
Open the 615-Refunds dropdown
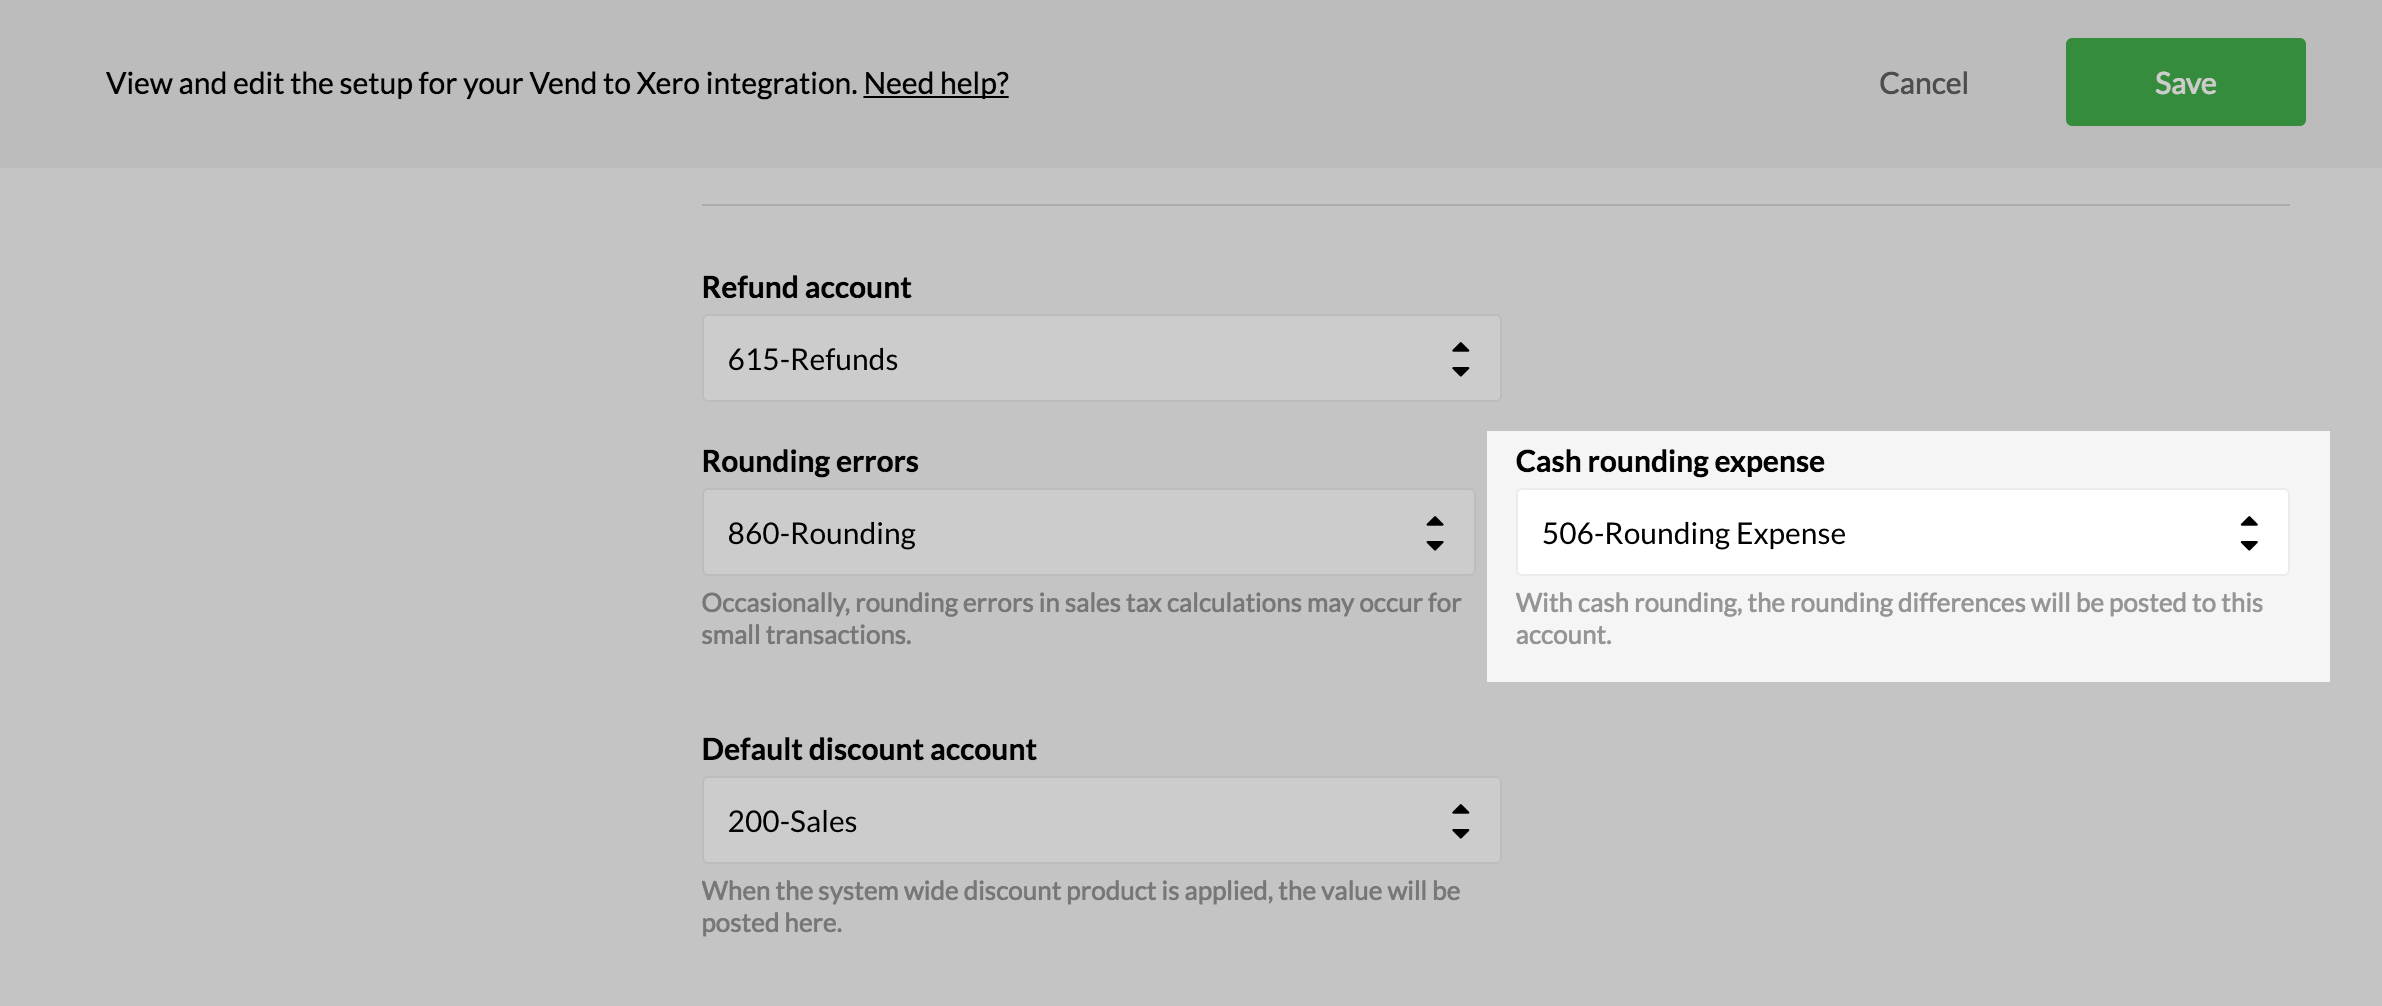[x=1080, y=359]
